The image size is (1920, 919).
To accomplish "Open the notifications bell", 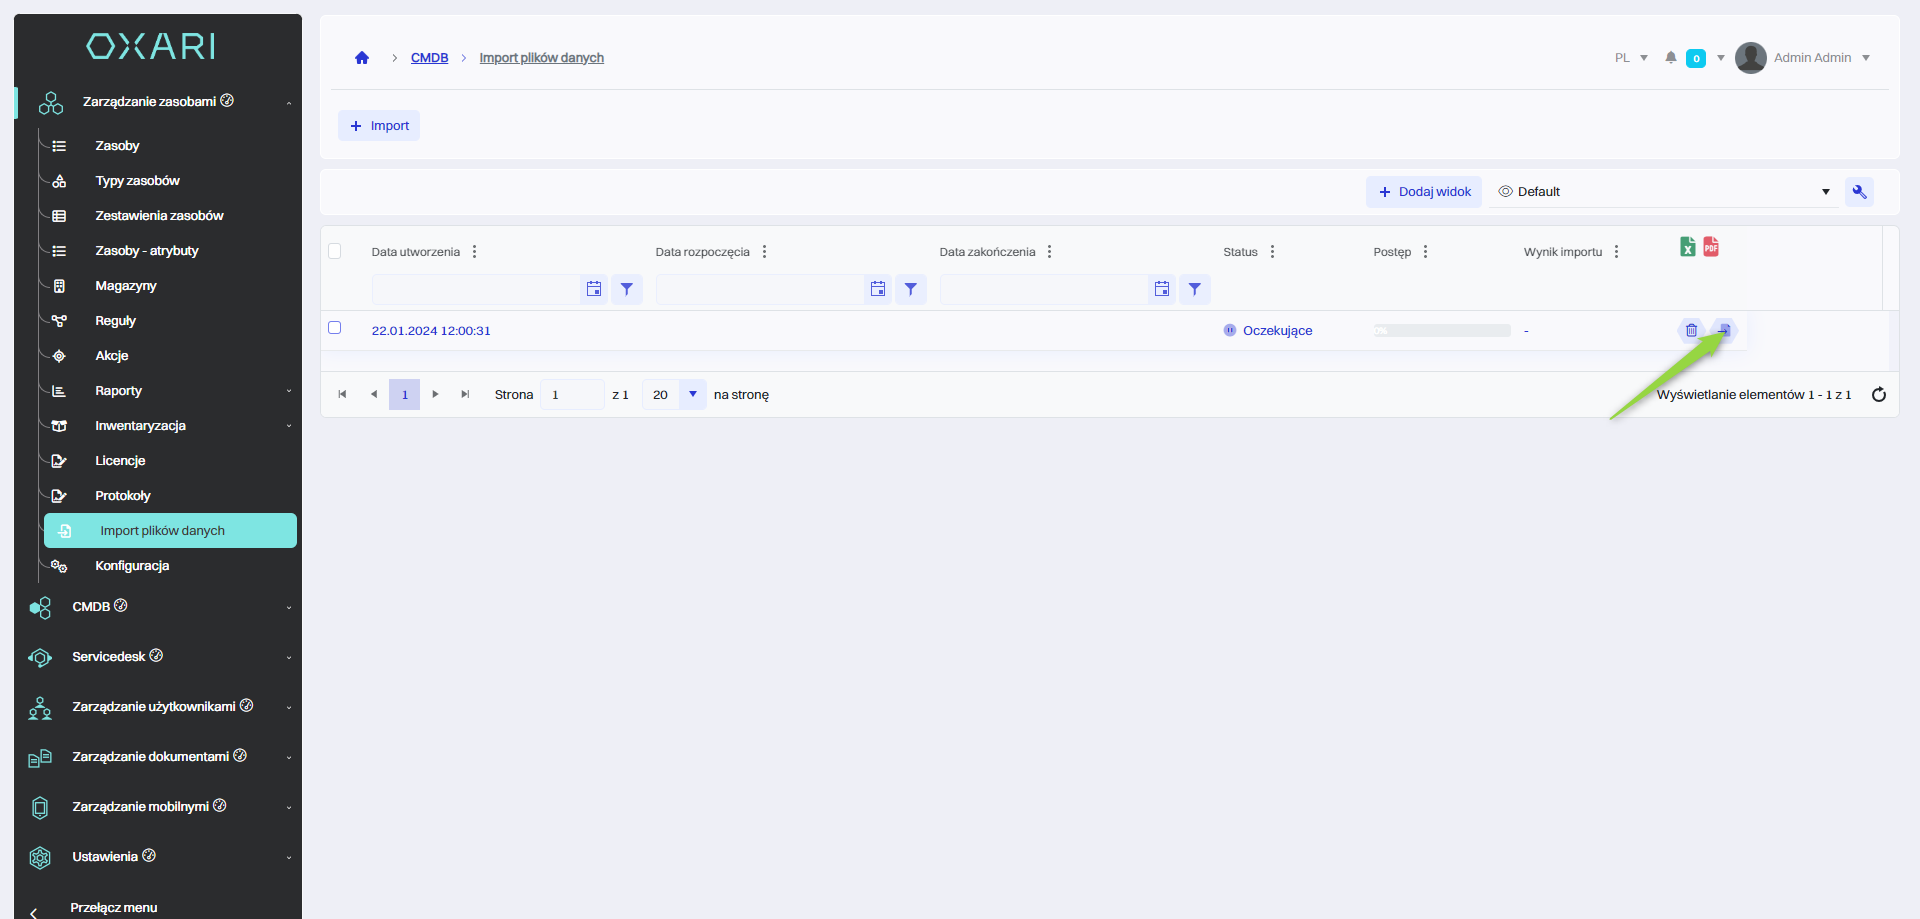I will [x=1670, y=58].
